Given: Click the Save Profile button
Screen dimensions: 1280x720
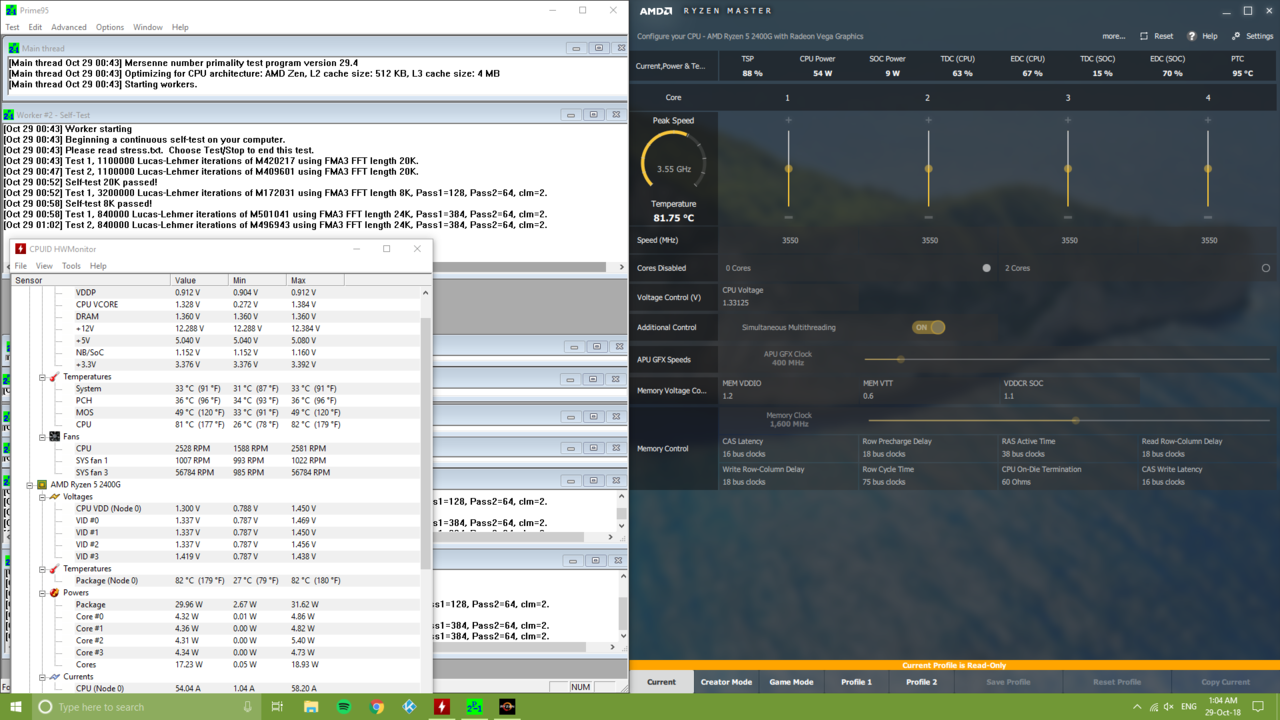Looking at the screenshot, I should pyautogui.click(x=1008, y=682).
